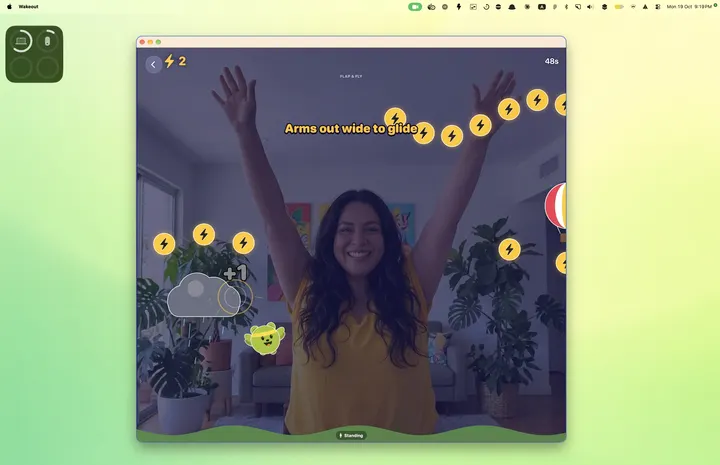720x465 pixels.
Task: Open the Wi-Fi menu bar icon
Action: click(x=633, y=7)
